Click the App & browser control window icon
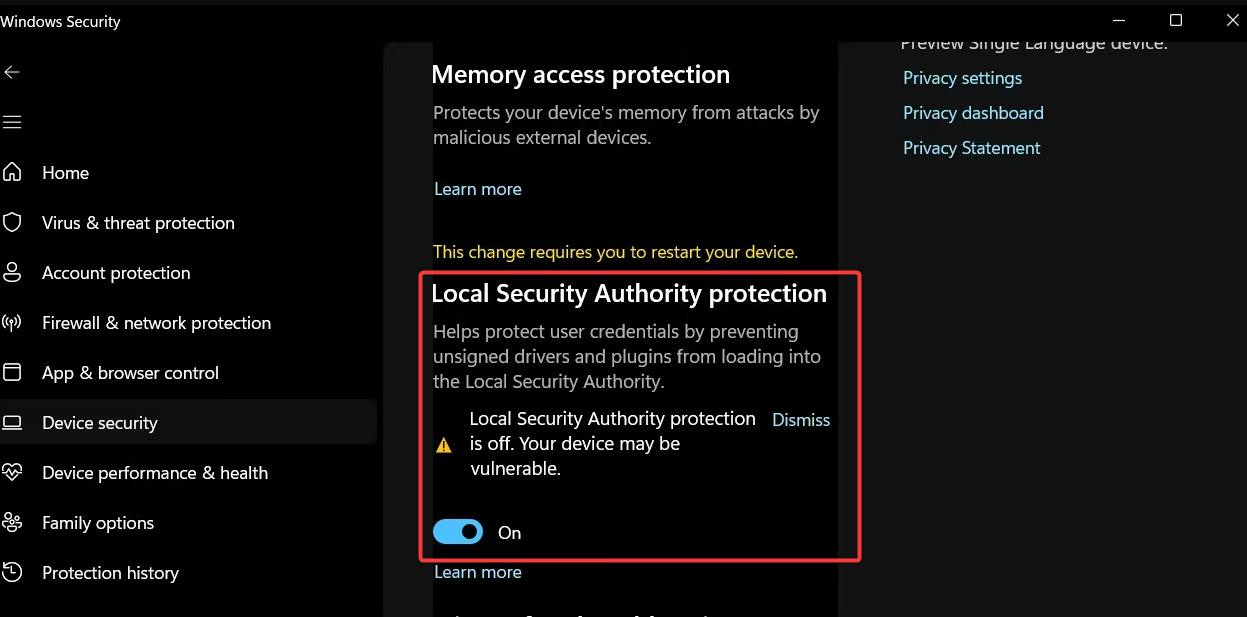 12,372
